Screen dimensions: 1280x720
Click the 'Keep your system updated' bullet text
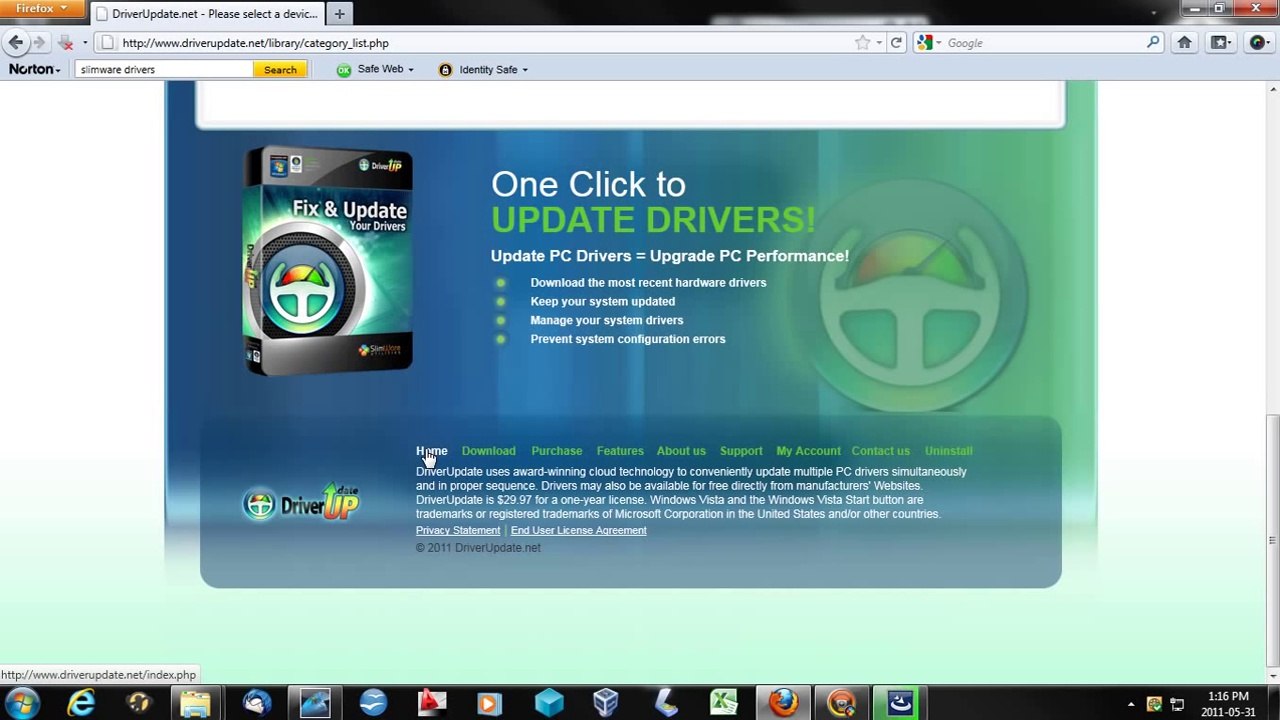tap(602, 301)
